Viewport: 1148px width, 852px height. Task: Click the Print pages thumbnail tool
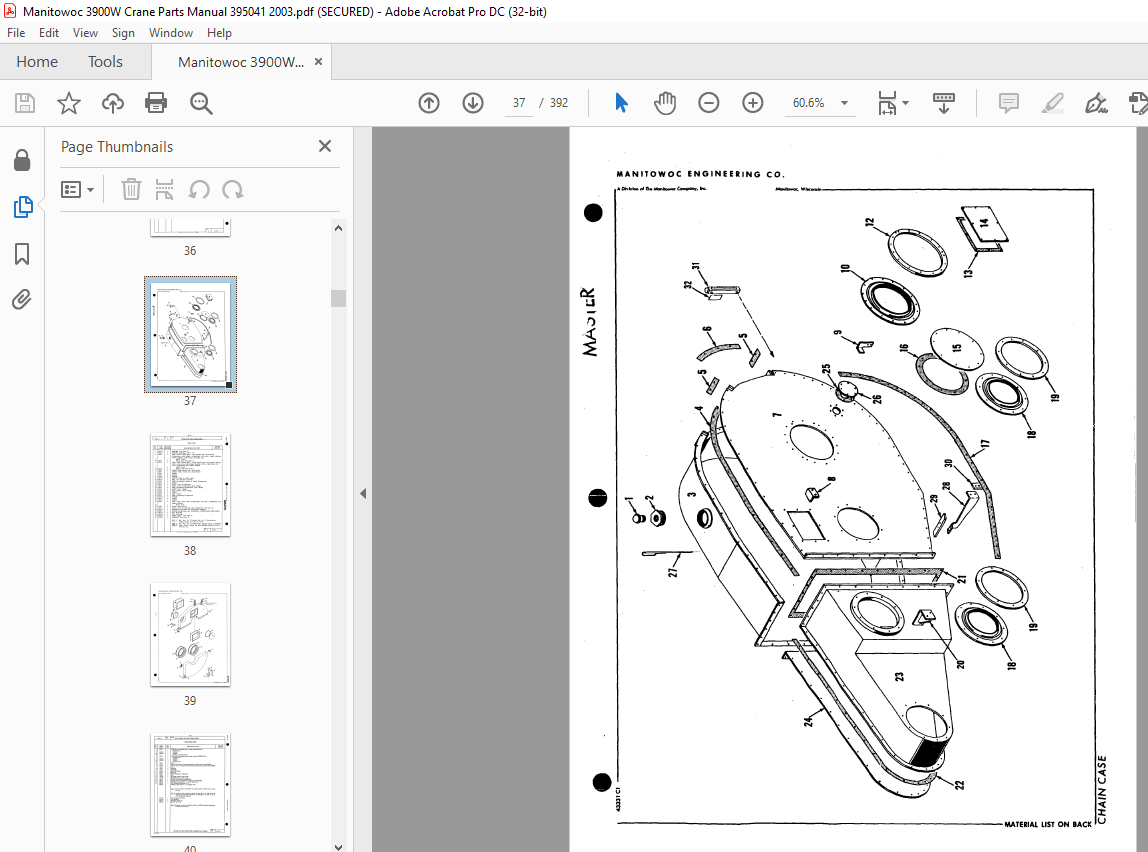[x=165, y=190]
